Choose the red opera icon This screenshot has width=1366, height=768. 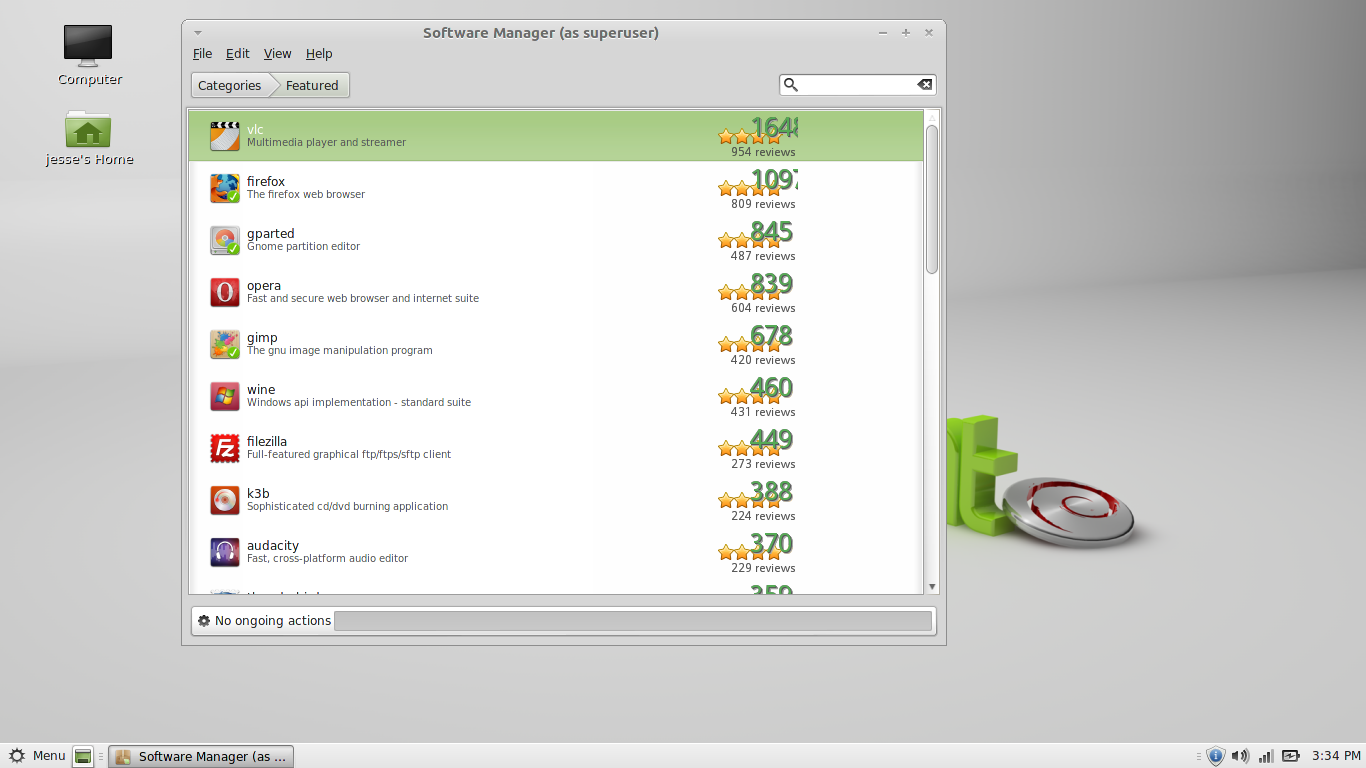coord(225,292)
